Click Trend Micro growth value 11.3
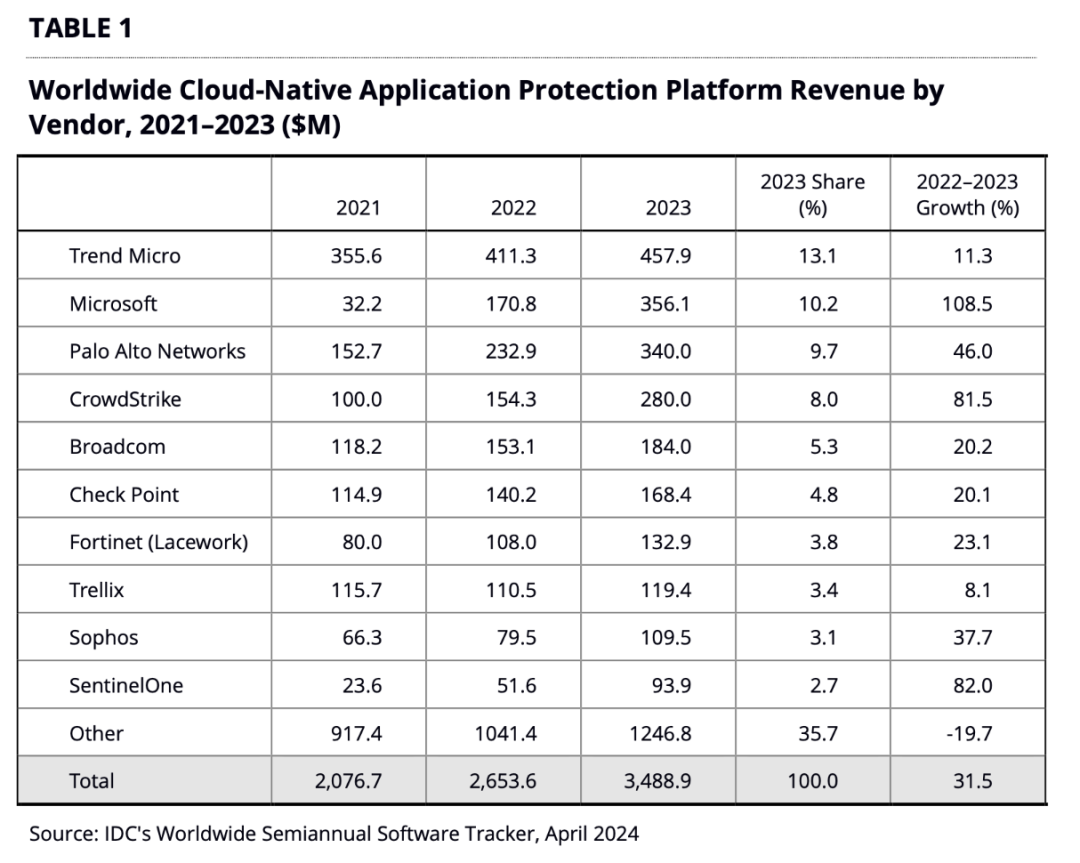1080x863 pixels. [973, 256]
